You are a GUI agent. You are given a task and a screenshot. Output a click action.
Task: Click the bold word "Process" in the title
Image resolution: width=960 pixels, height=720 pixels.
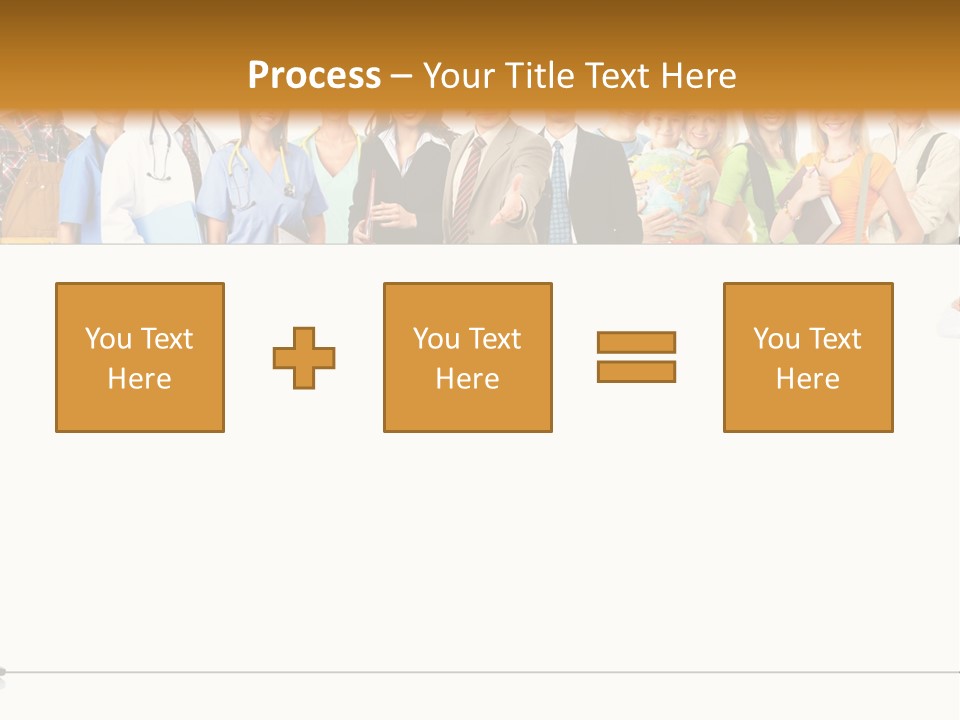coord(314,75)
